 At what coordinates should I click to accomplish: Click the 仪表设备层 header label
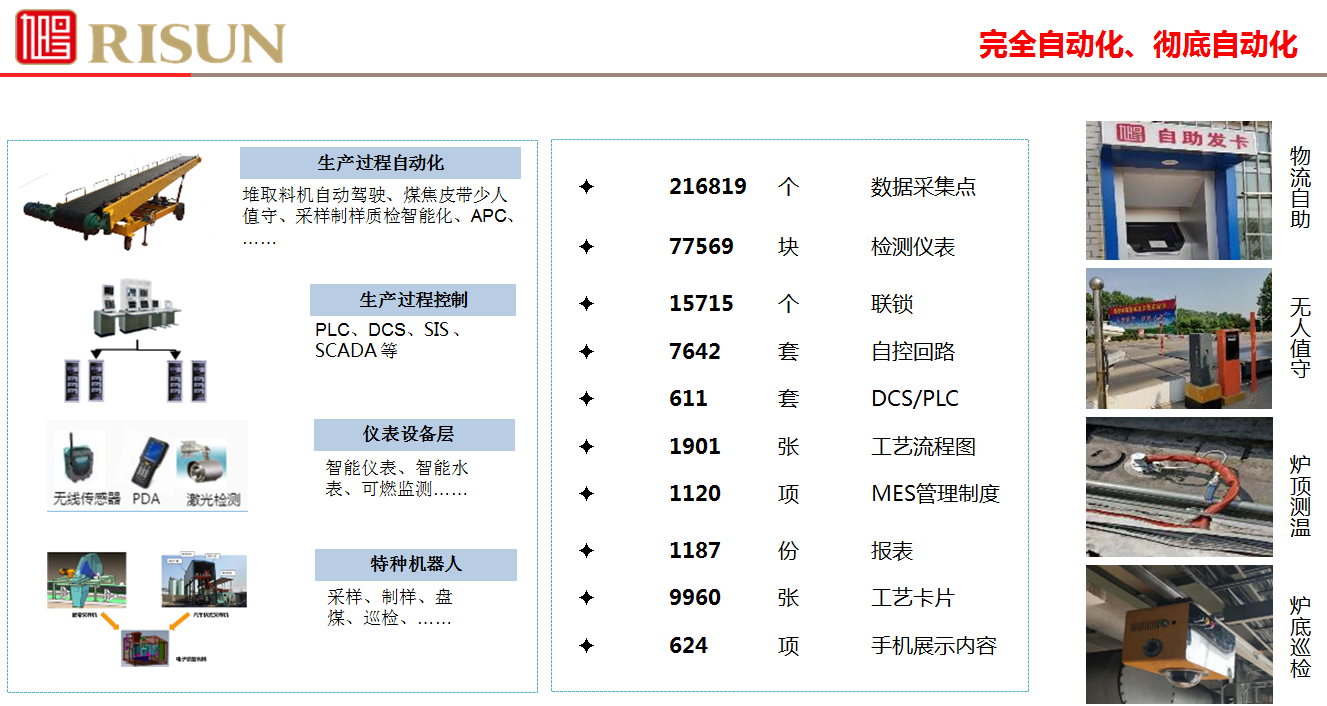point(413,435)
